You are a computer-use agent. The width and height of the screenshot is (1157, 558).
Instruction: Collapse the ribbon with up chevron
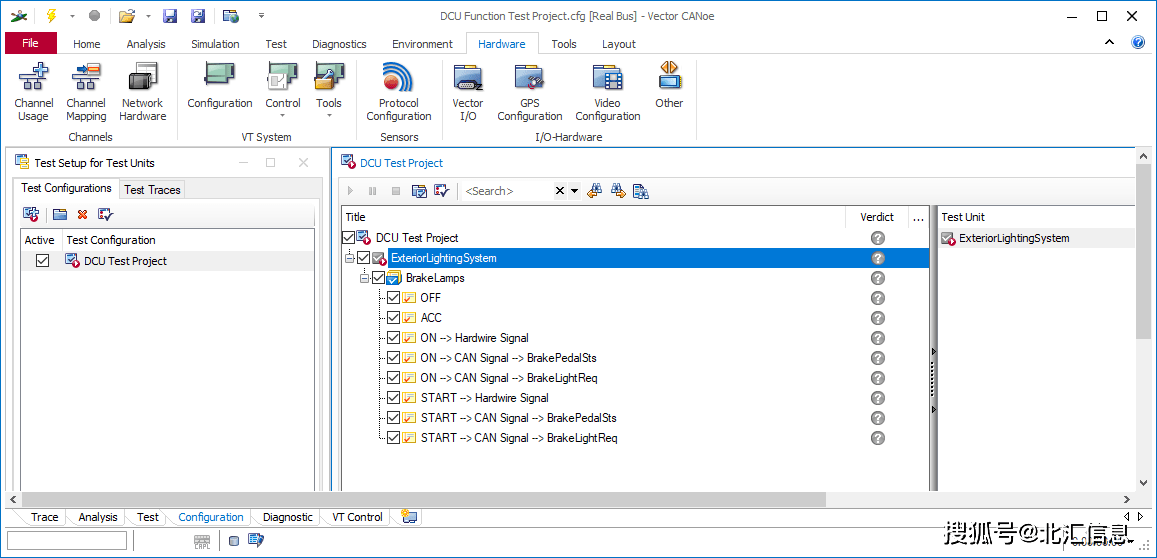1109,43
